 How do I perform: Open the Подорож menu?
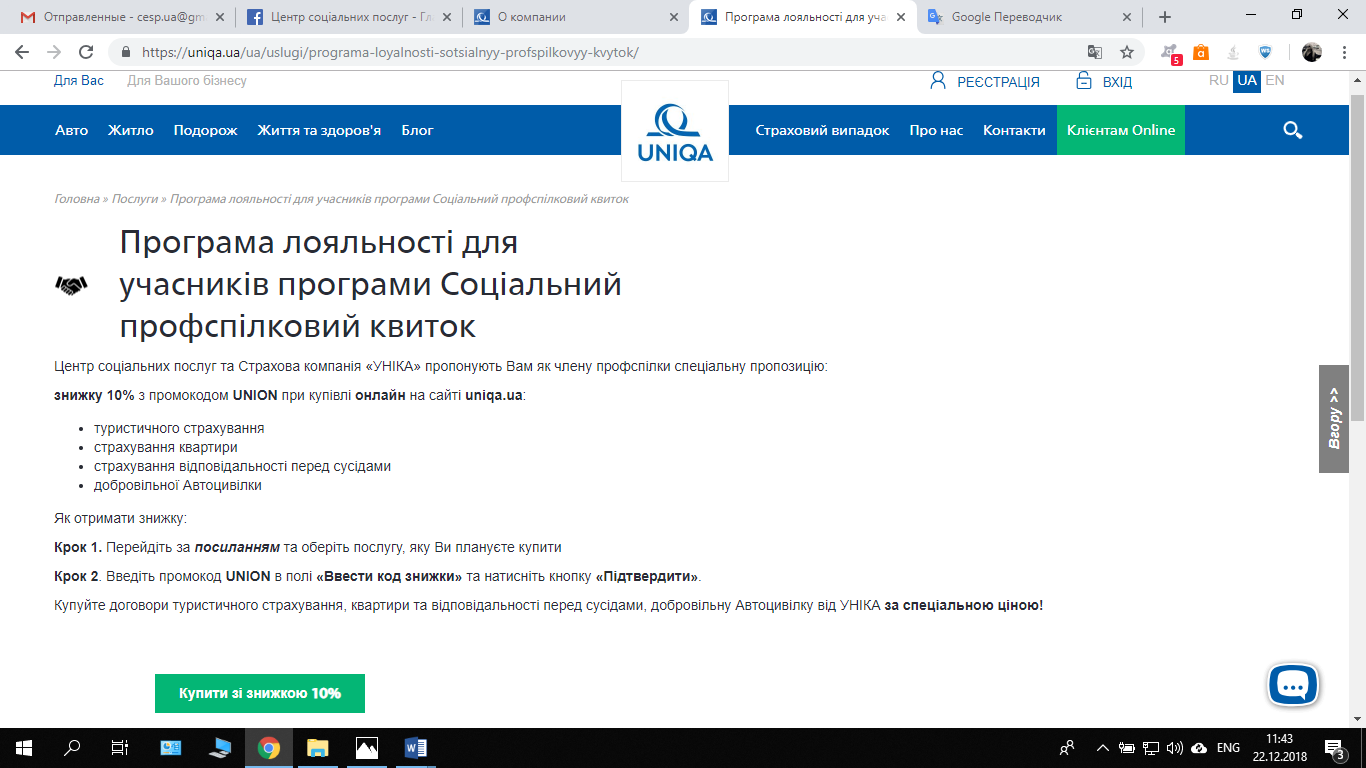205,131
